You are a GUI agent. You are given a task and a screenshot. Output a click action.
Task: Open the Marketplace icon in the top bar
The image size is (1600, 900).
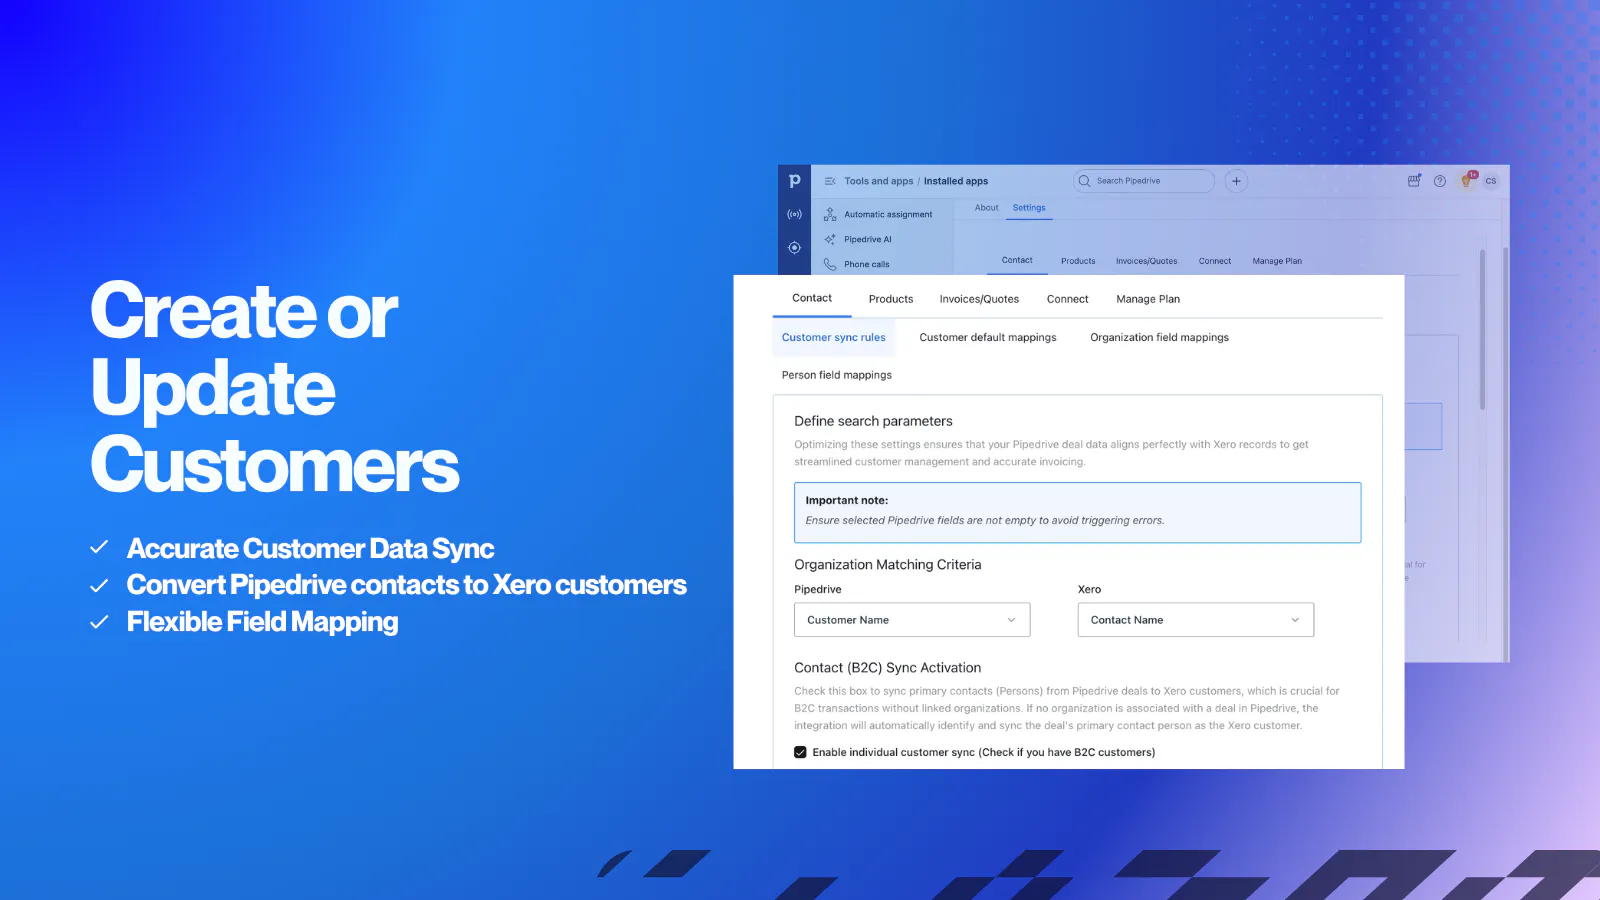[1414, 181]
